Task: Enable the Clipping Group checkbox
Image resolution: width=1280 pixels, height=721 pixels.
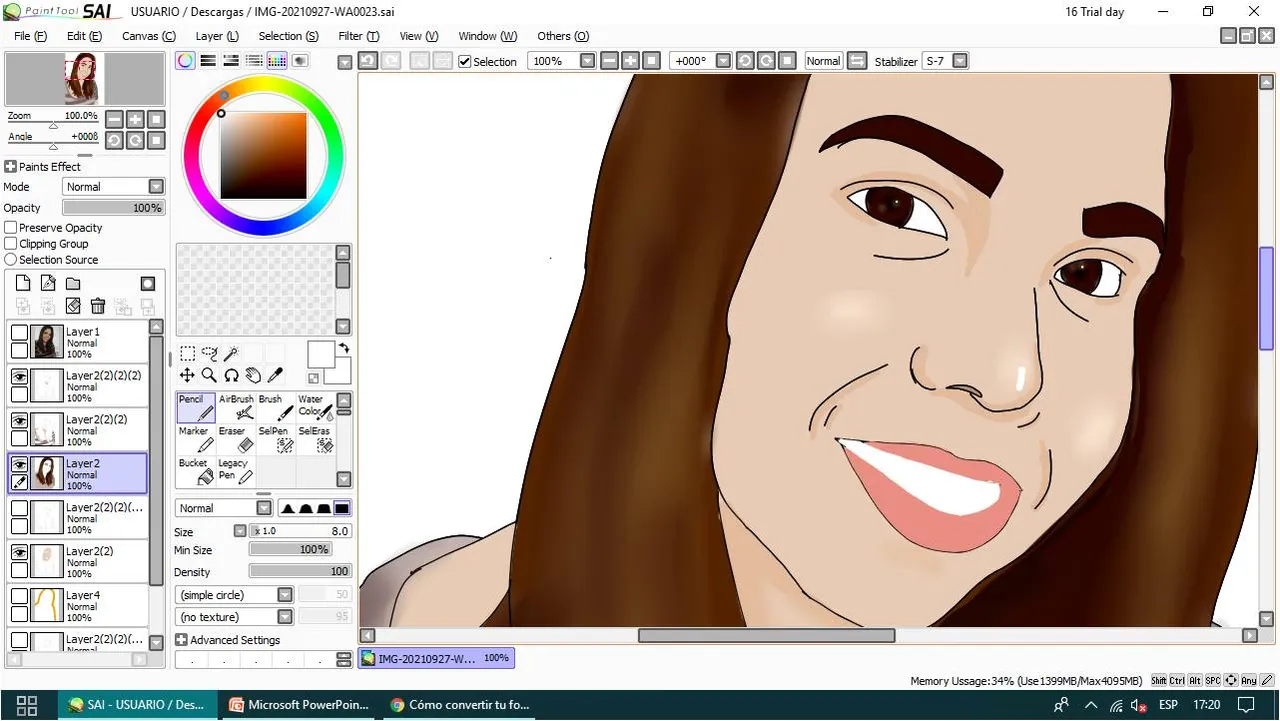Action: point(11,244)
